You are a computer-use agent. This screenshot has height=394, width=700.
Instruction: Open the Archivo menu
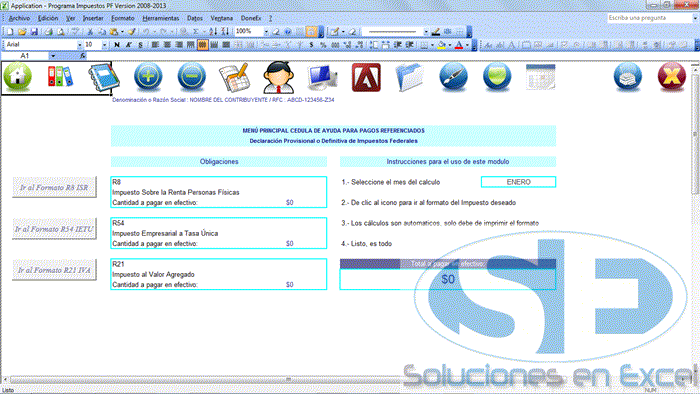tap(20, 18)
